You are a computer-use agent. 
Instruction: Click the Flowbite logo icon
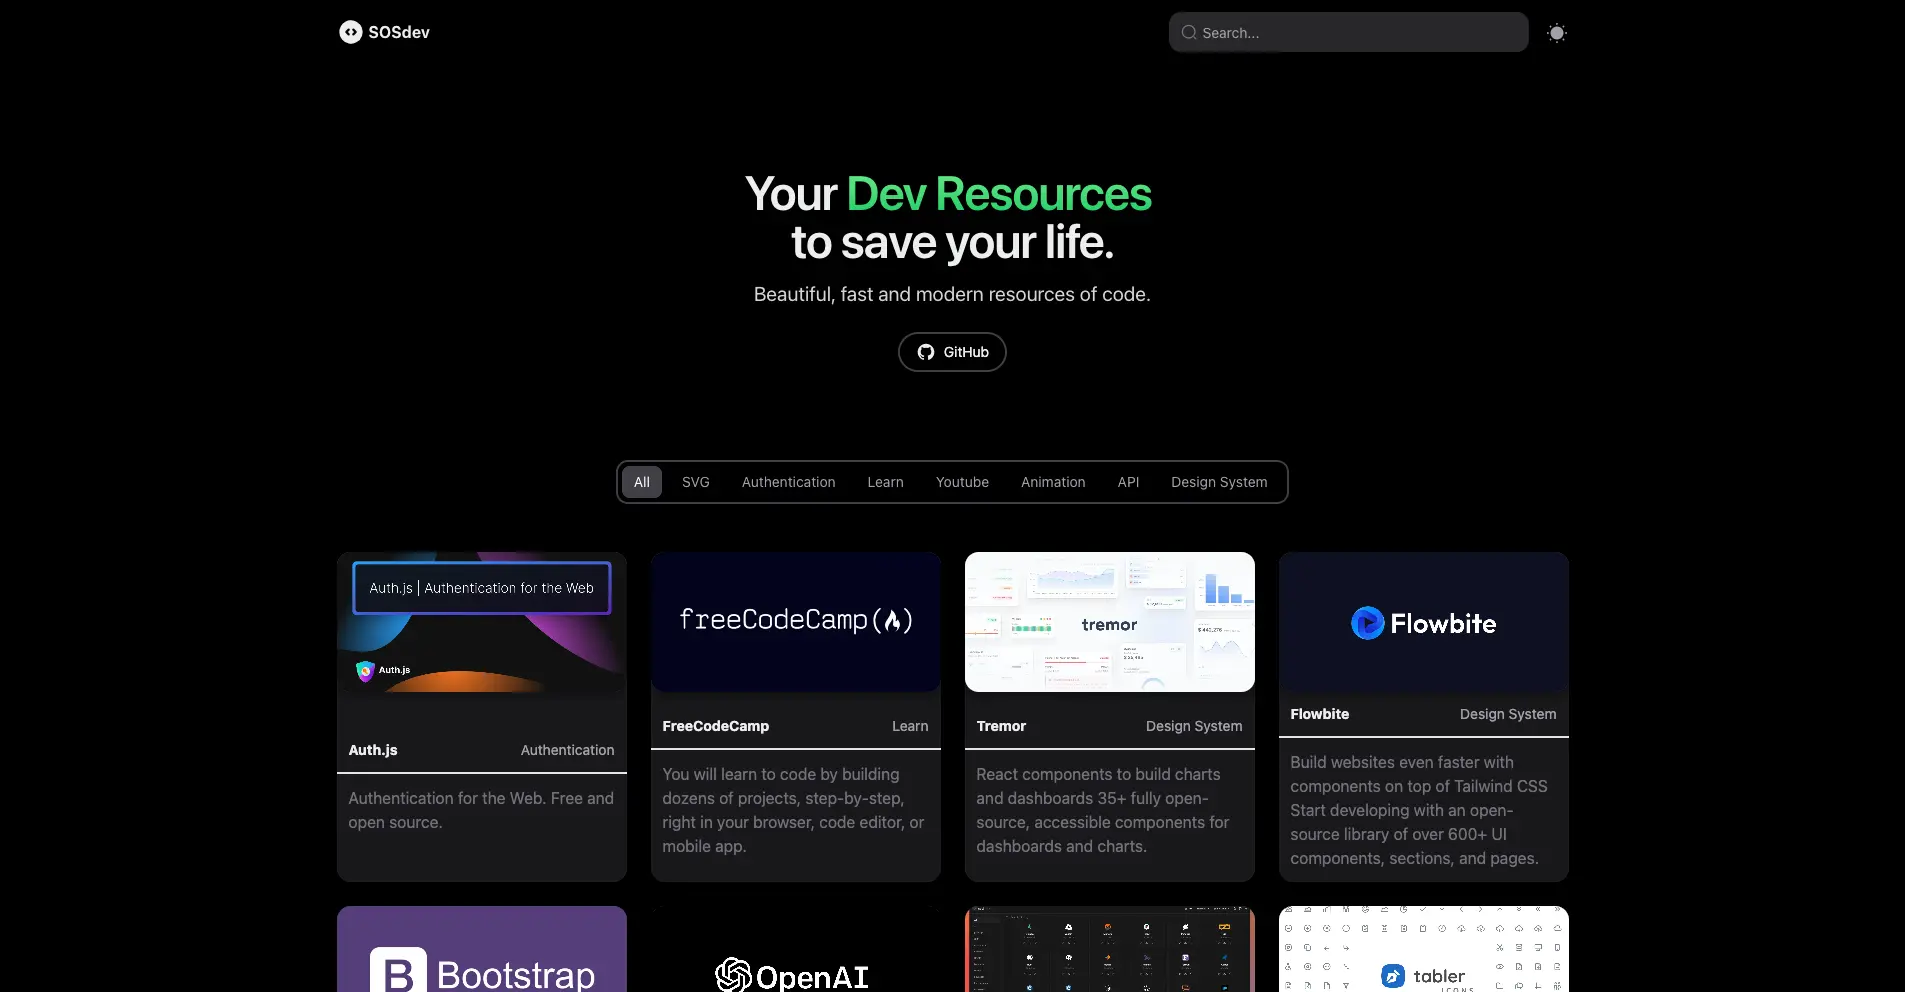[1367, 622]
